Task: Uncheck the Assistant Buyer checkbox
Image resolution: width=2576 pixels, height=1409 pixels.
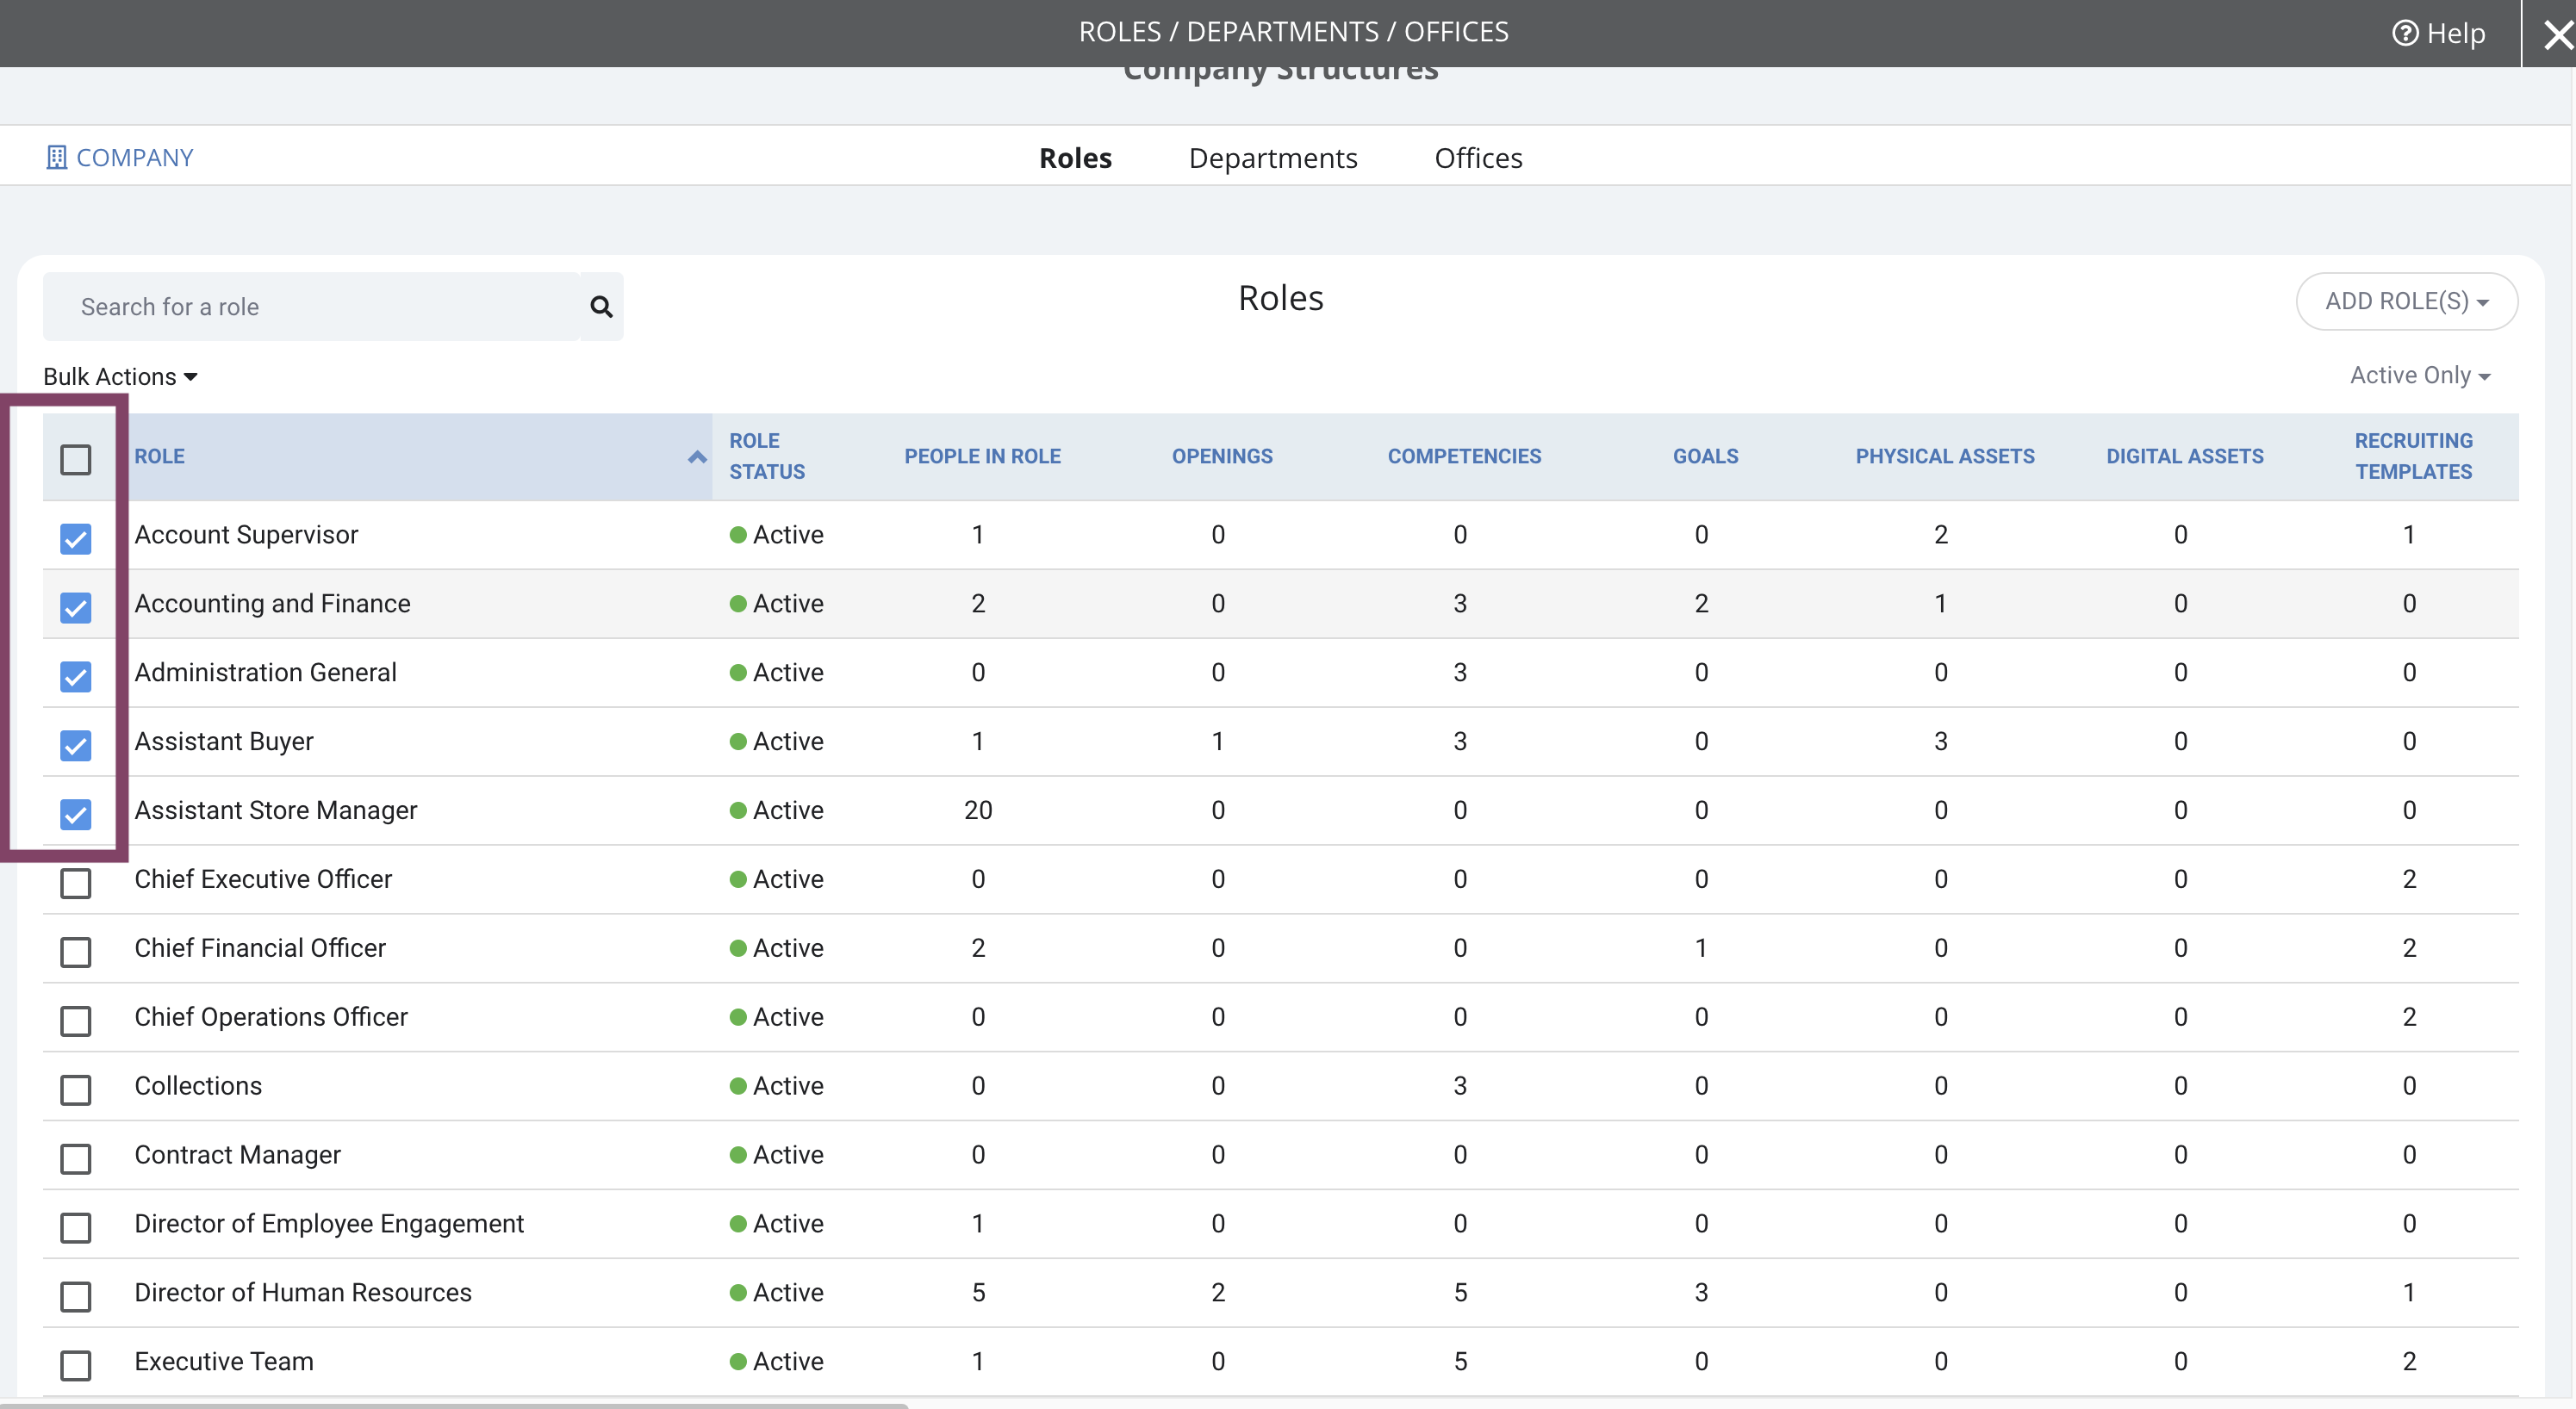Action: (76, 745)
